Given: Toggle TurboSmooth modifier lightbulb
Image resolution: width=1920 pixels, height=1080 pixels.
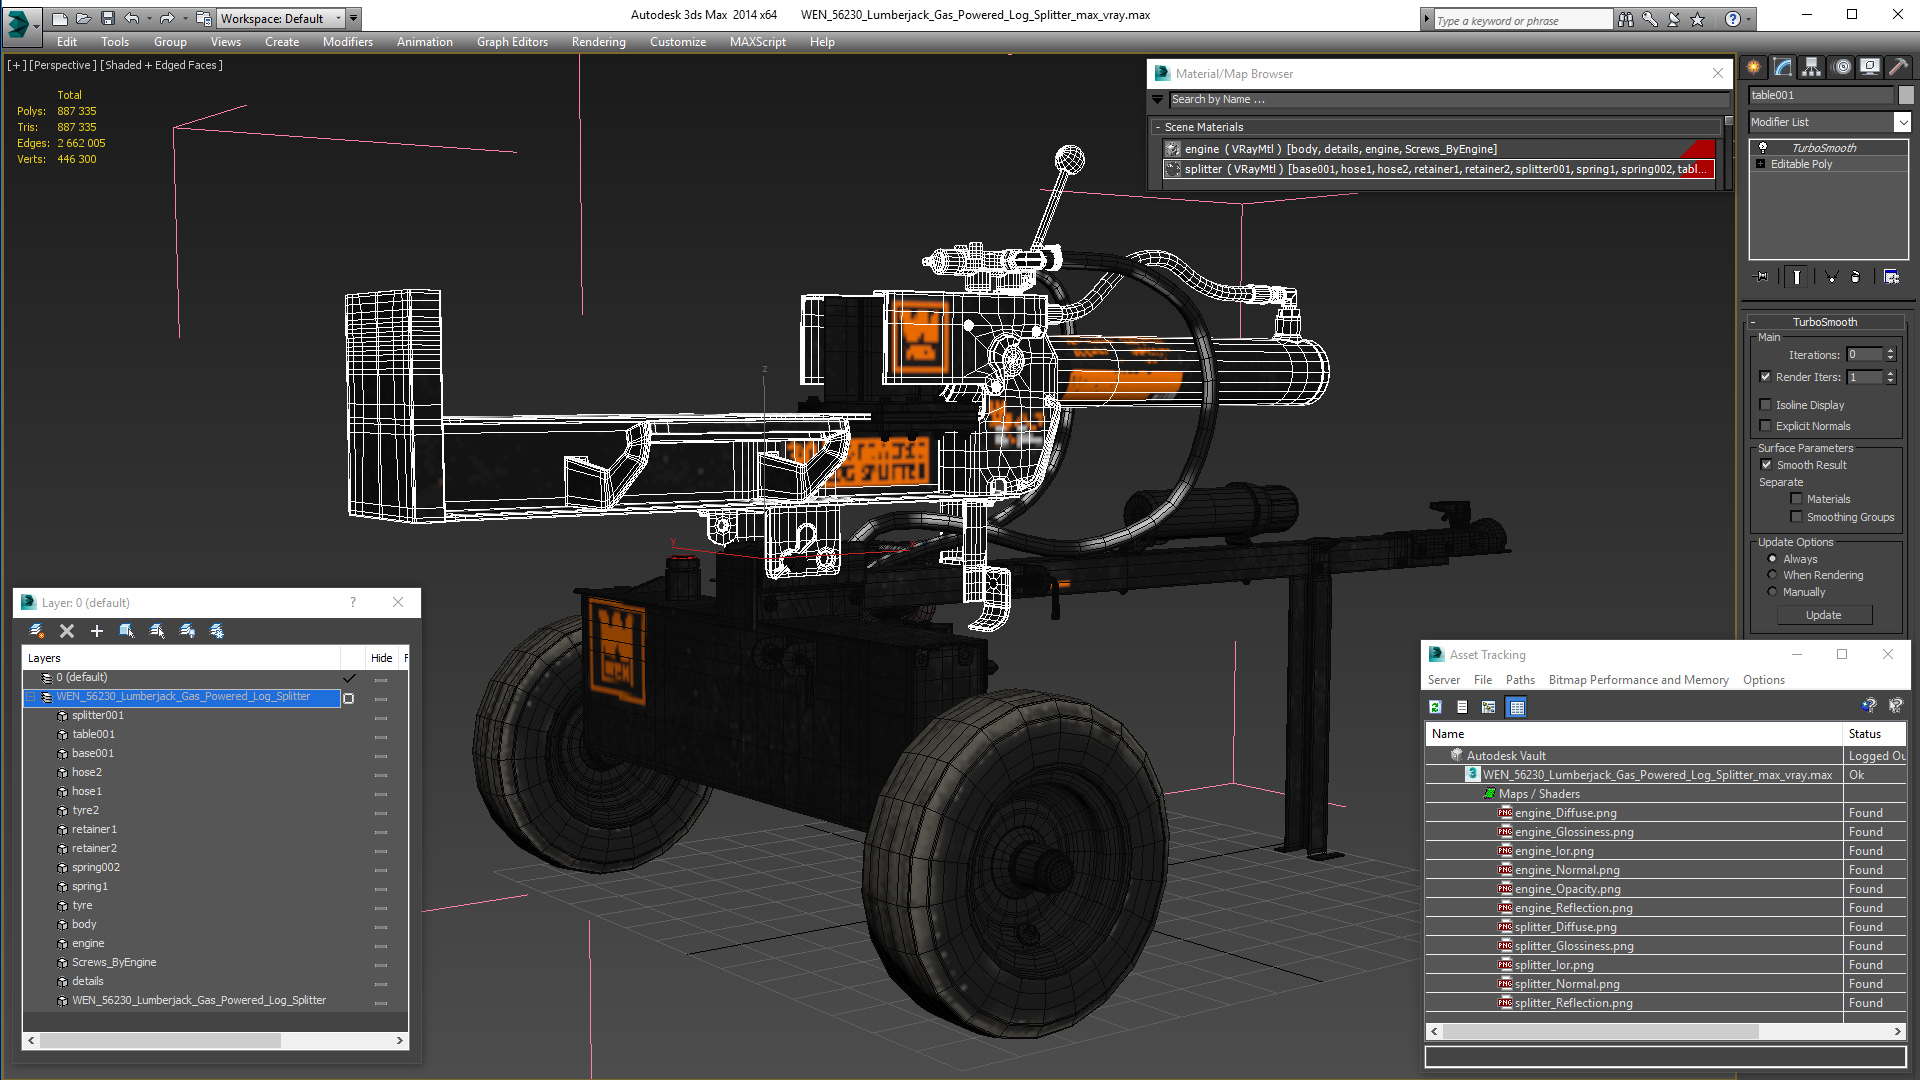Looking at the screenshot, I should (x=1763, y=147).
